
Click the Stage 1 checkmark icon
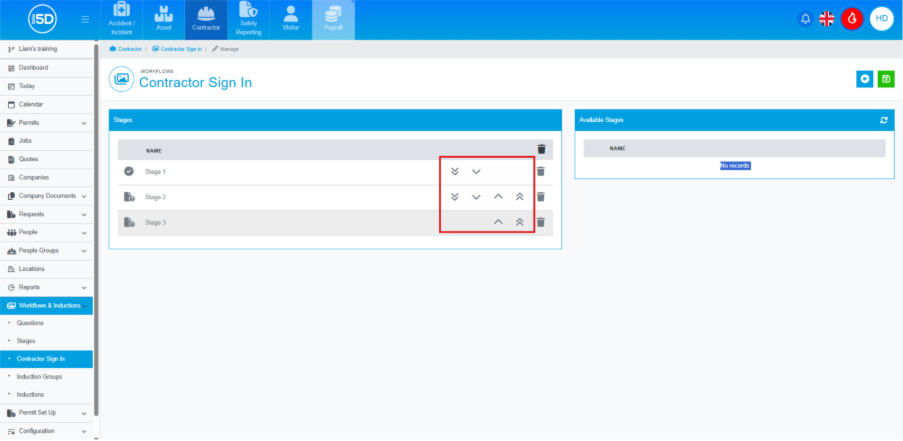tap(129, 171)
